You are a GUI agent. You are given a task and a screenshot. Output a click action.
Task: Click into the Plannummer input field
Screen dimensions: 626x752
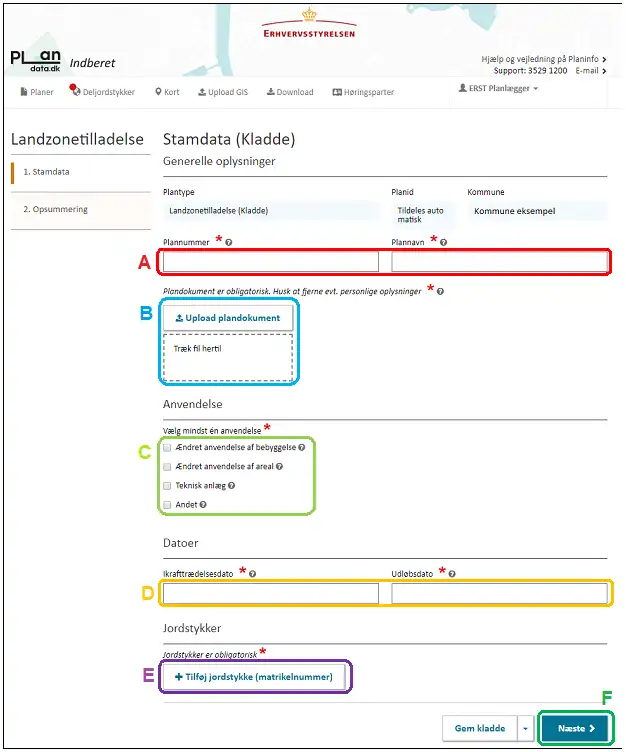(271, 262)
